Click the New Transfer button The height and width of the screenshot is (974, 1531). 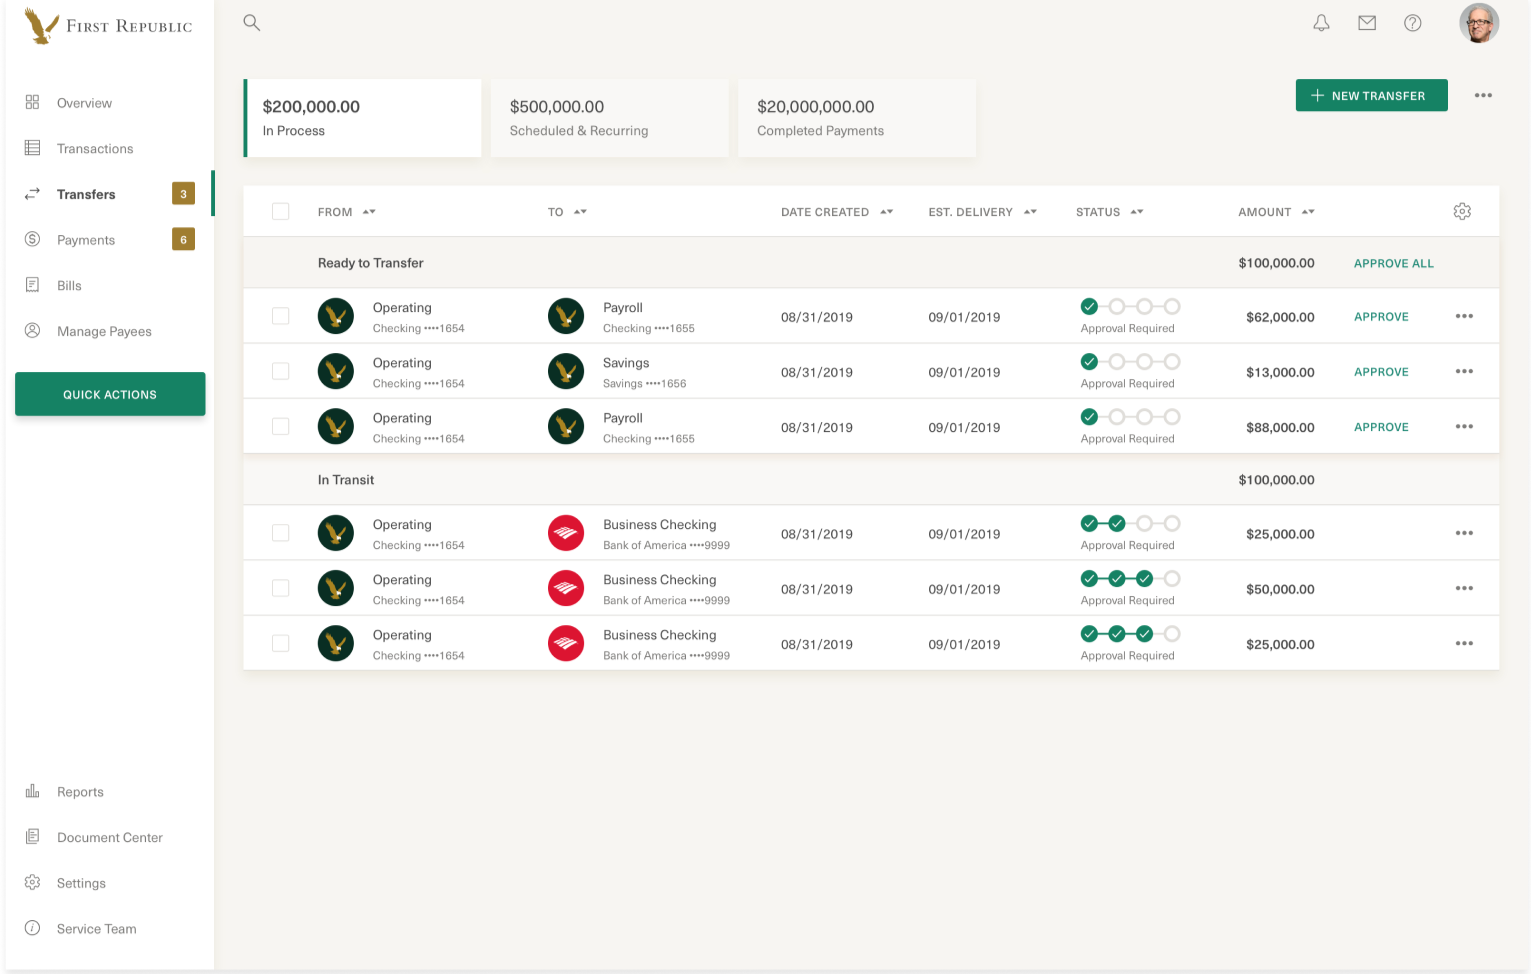(1371, 95)
